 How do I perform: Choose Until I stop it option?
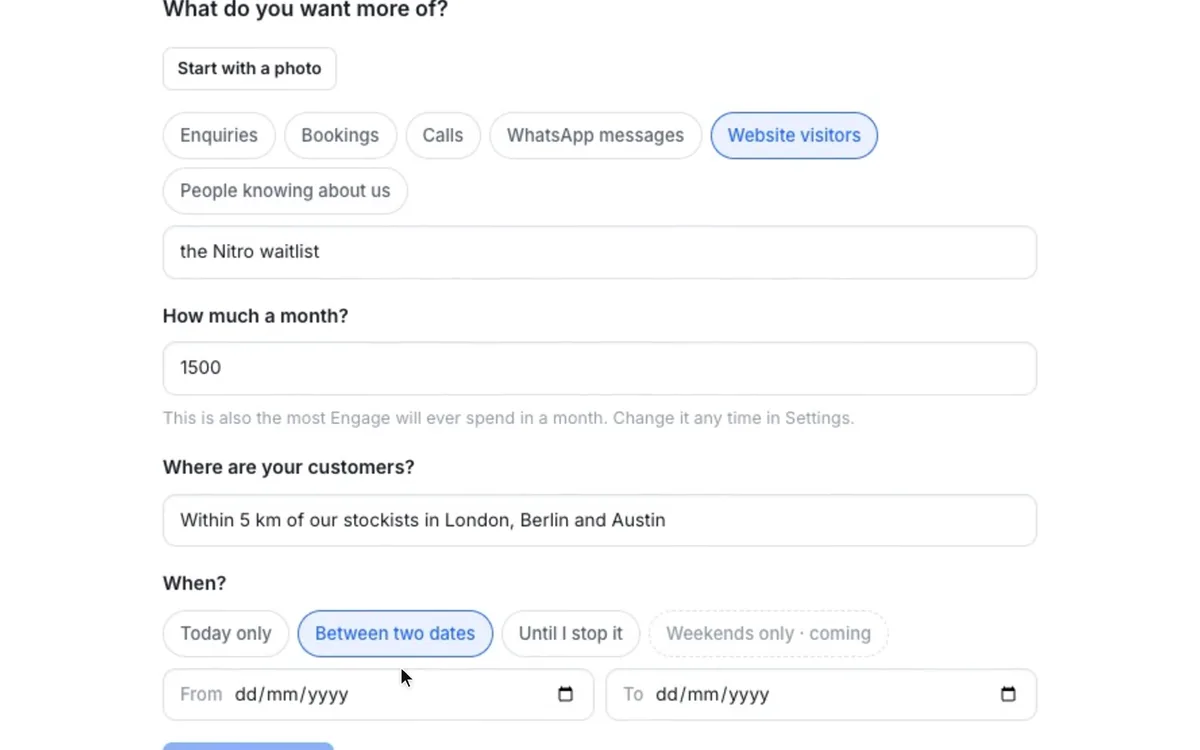pyautogui.click(x=571, y=634)
